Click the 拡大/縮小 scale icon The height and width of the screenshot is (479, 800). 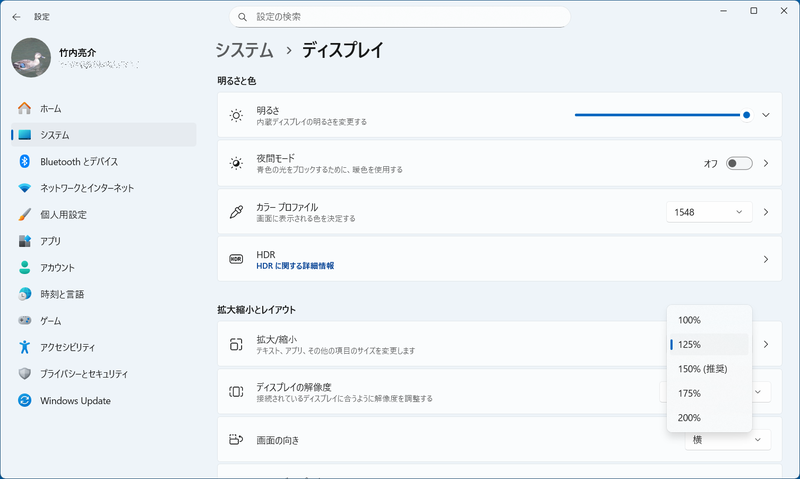[x=236, y=344]
